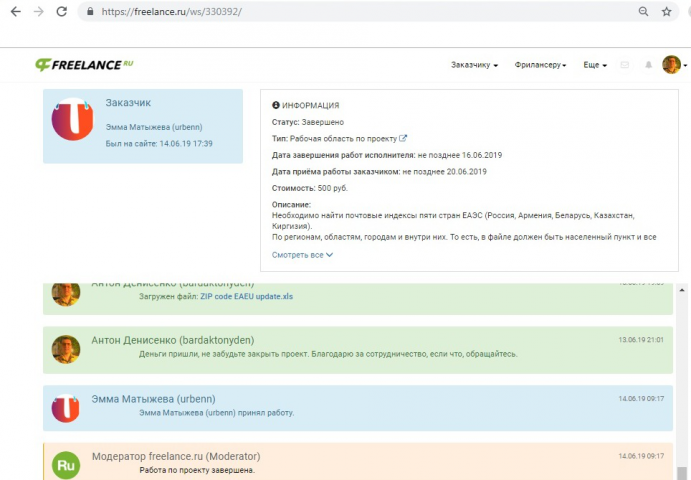Click the green Ru moderator avatar
Viewport: 691px width, 480px height.
[66, 465]
